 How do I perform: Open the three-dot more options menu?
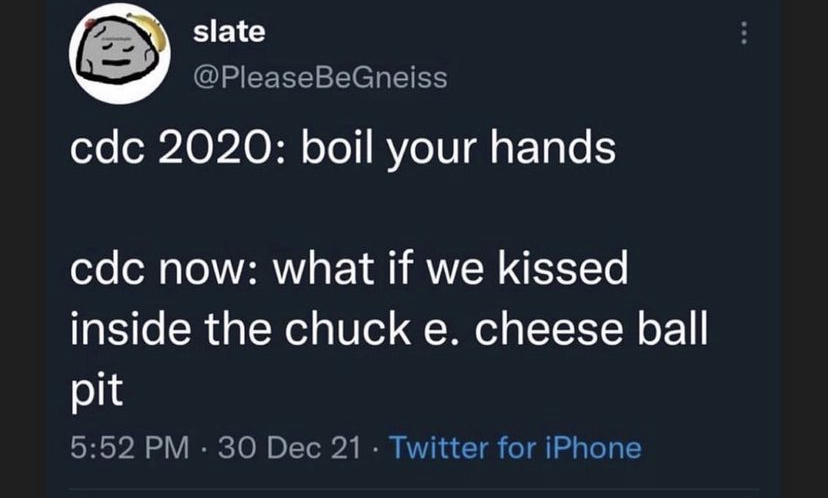[x=743, y=34]
